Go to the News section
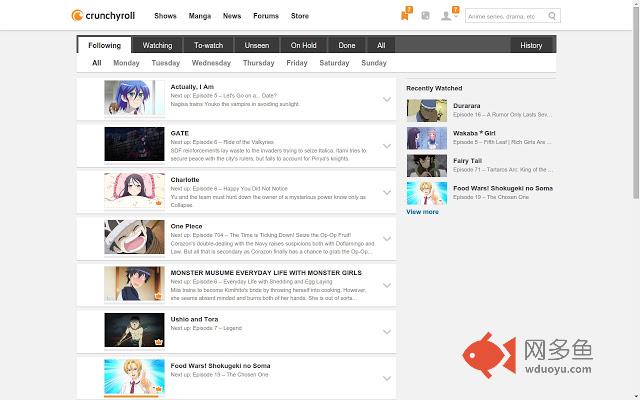The width and height of the screenshot is (640, 400). [x=232, y=16]
